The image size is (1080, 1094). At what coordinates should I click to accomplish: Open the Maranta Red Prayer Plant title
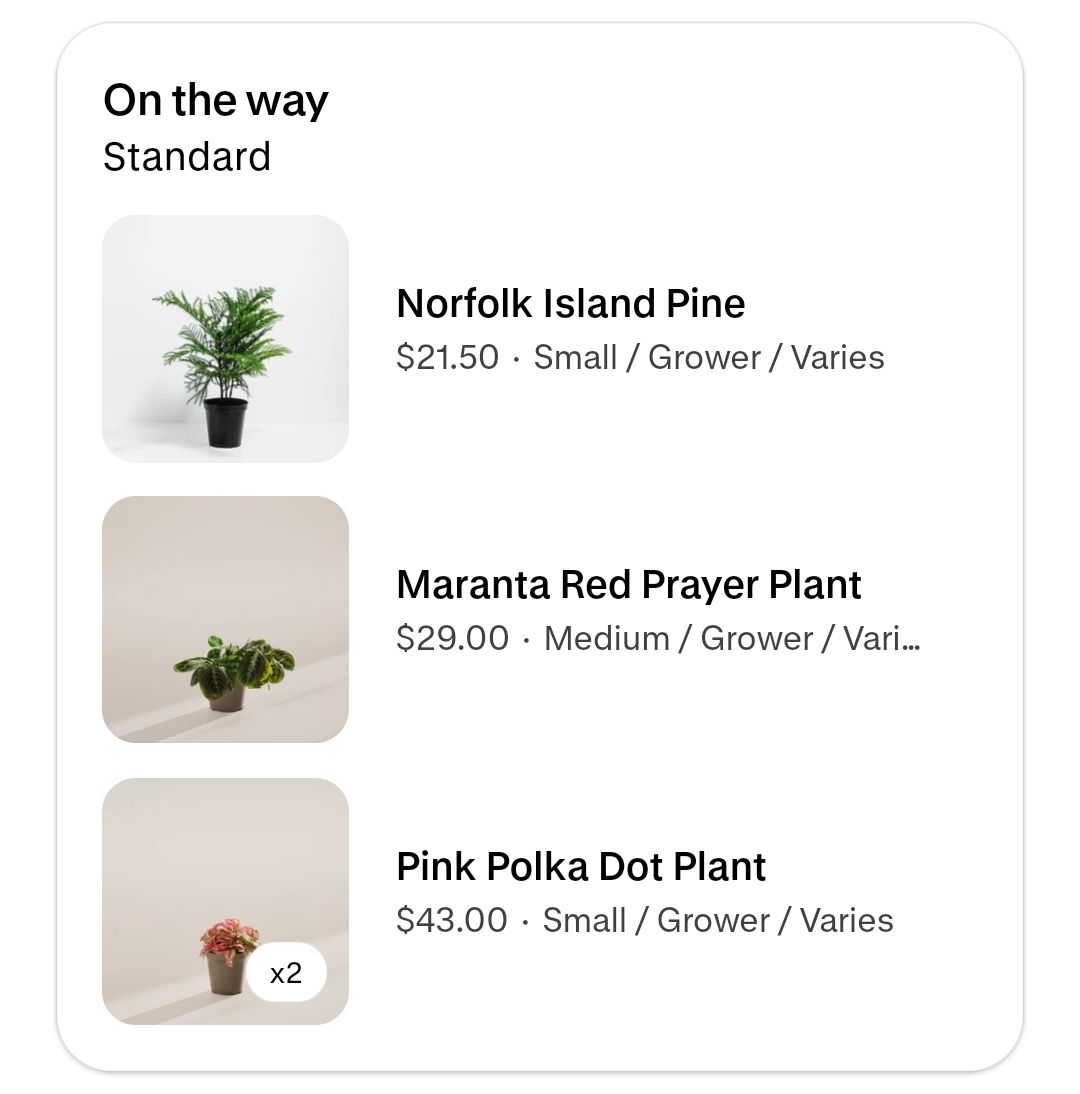(x=628, y=584)
